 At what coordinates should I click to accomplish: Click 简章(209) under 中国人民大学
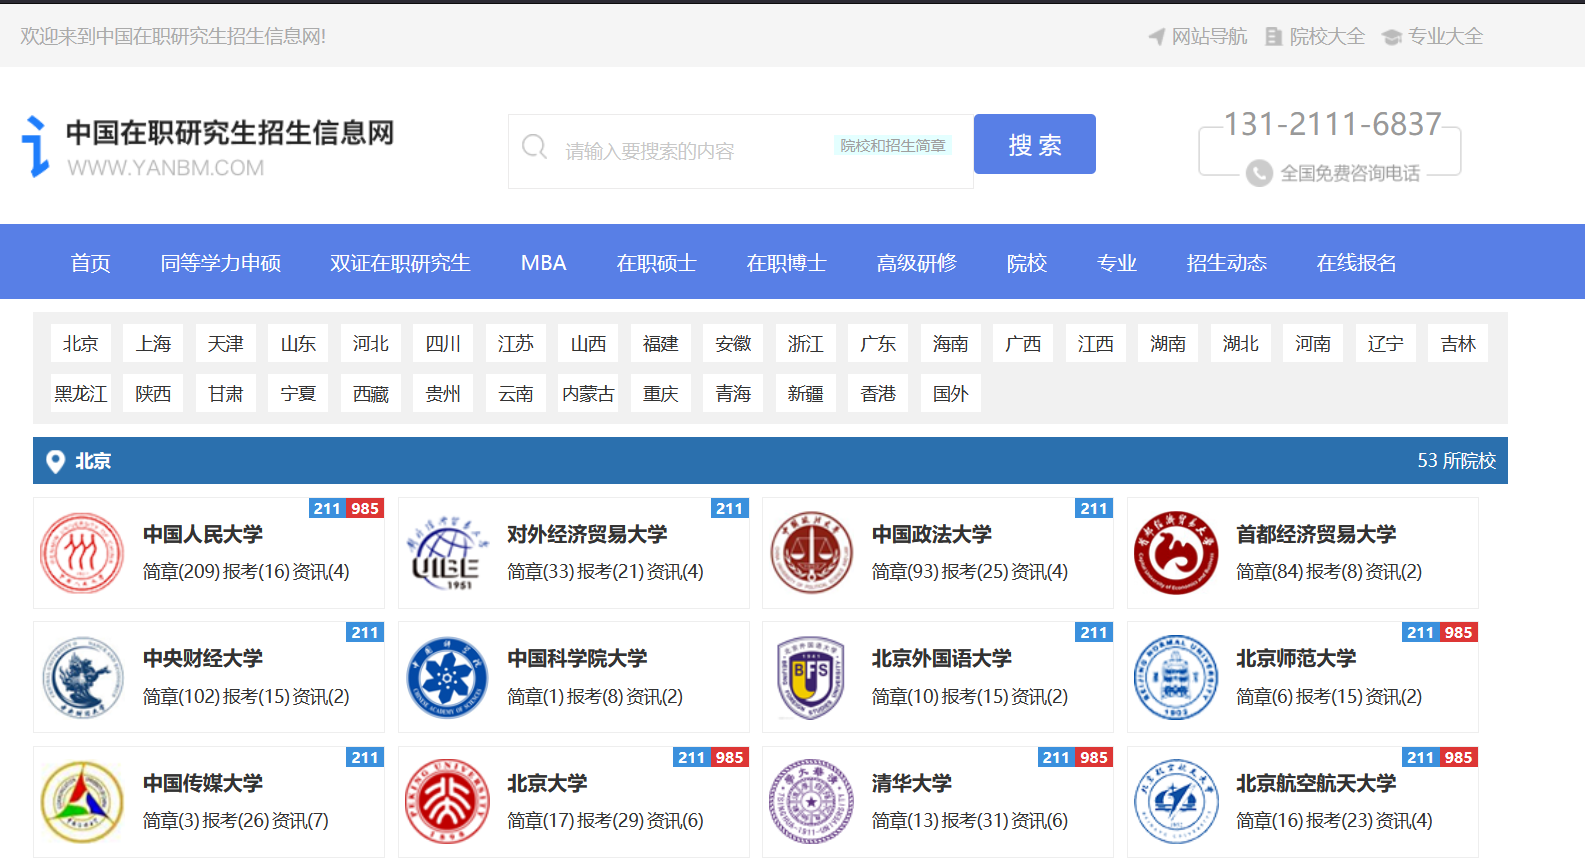pos(182,571)
